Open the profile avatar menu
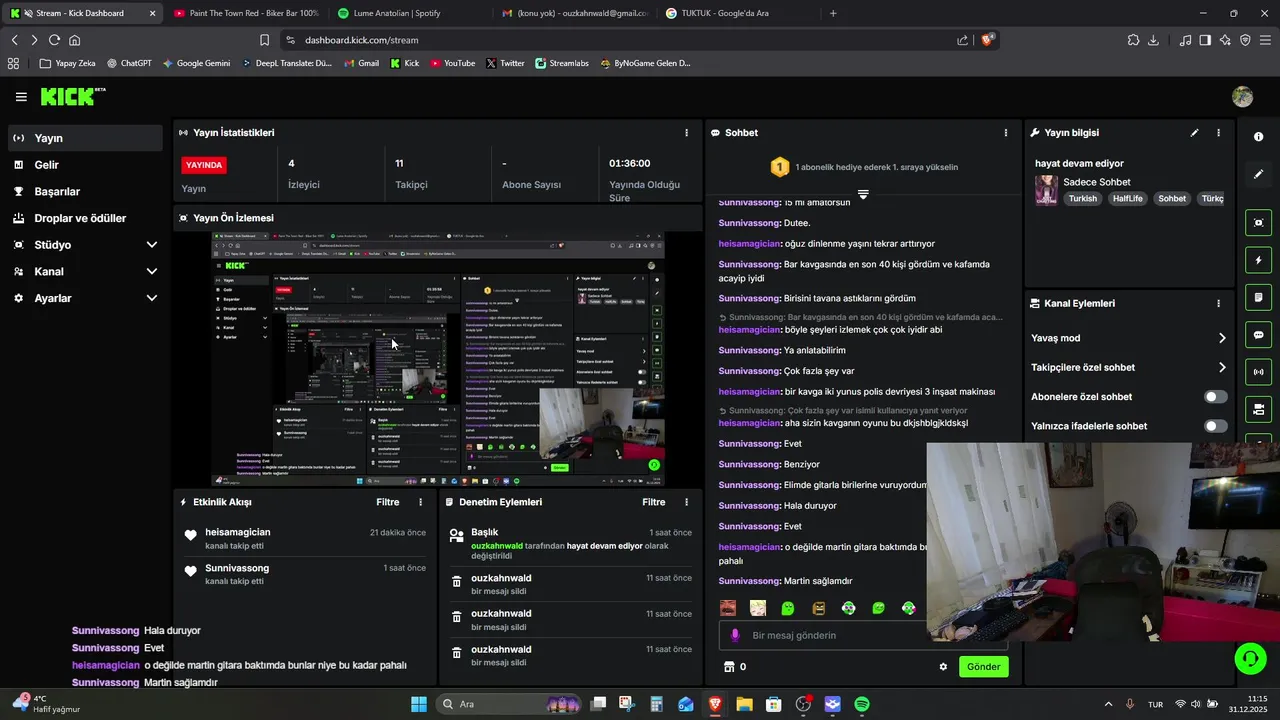Viewport: 1280px width, 720px height. coord(1242,97)
